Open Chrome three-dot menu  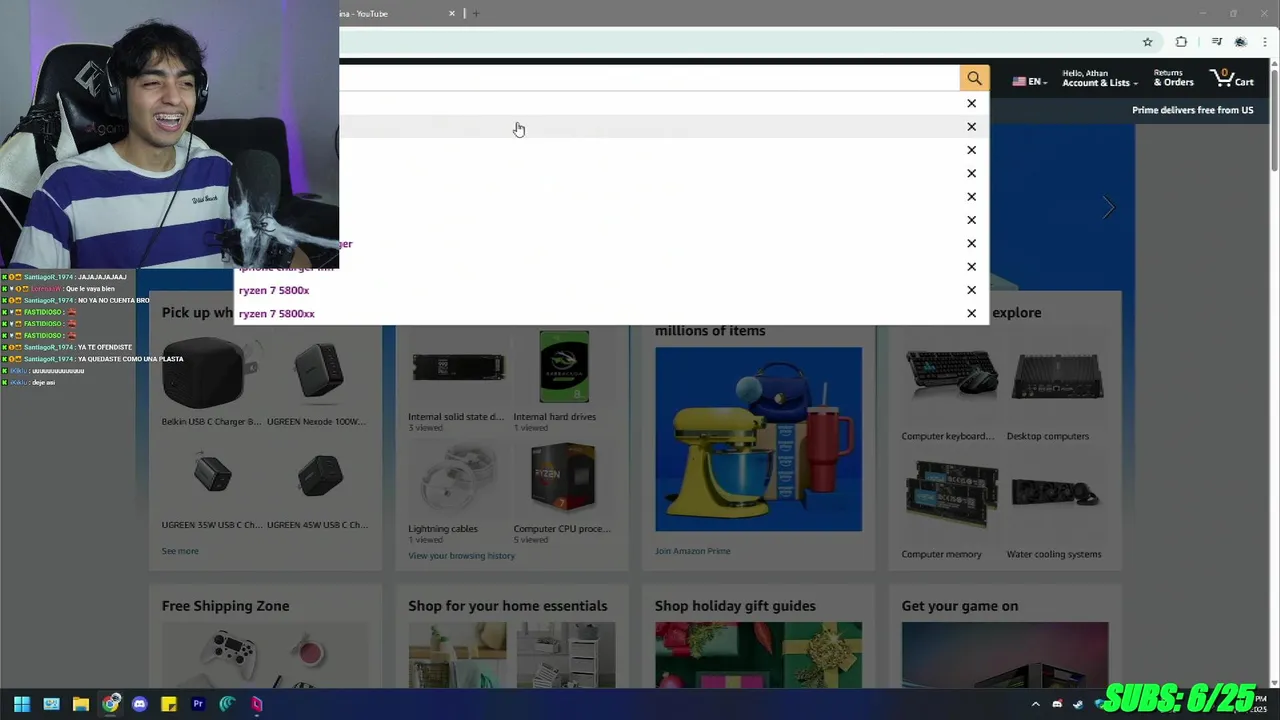1265,42
